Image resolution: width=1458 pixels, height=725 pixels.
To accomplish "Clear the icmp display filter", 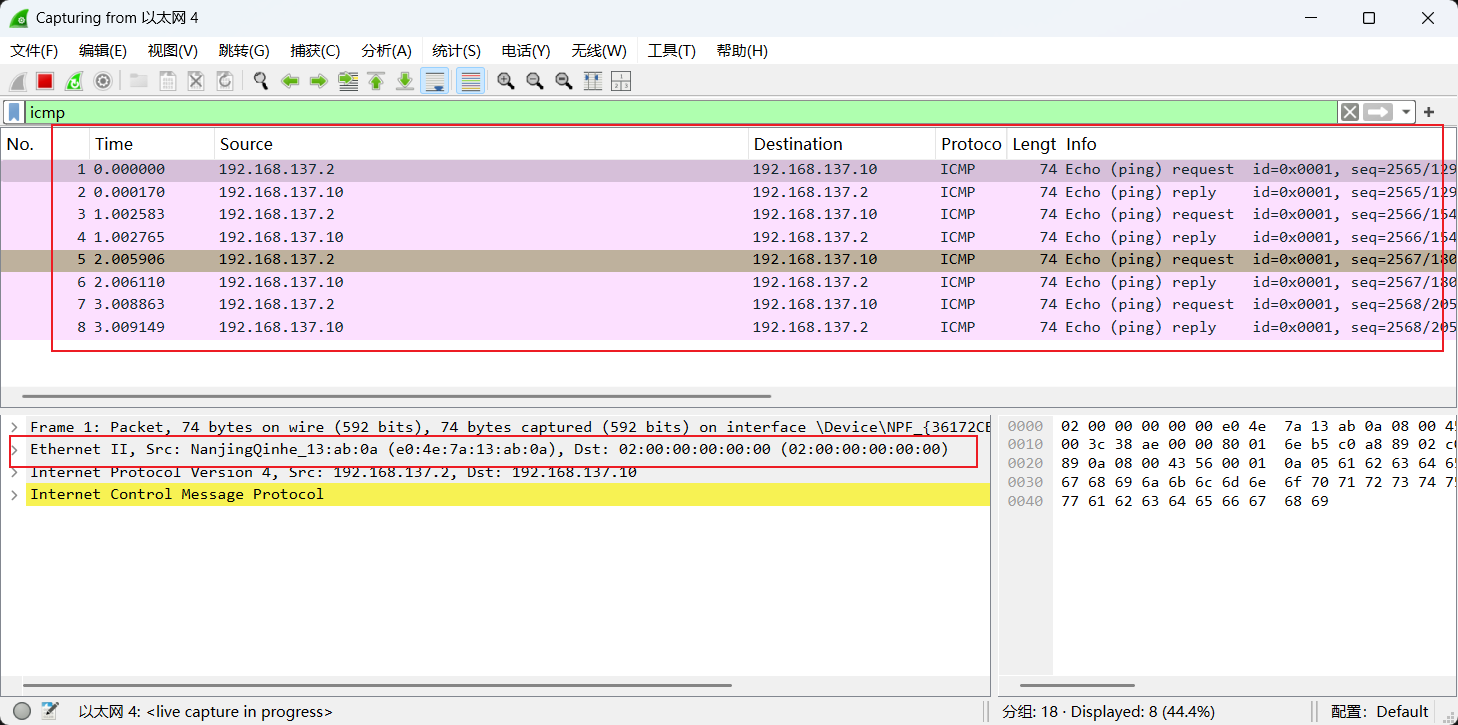I will tap(1350, 112).
